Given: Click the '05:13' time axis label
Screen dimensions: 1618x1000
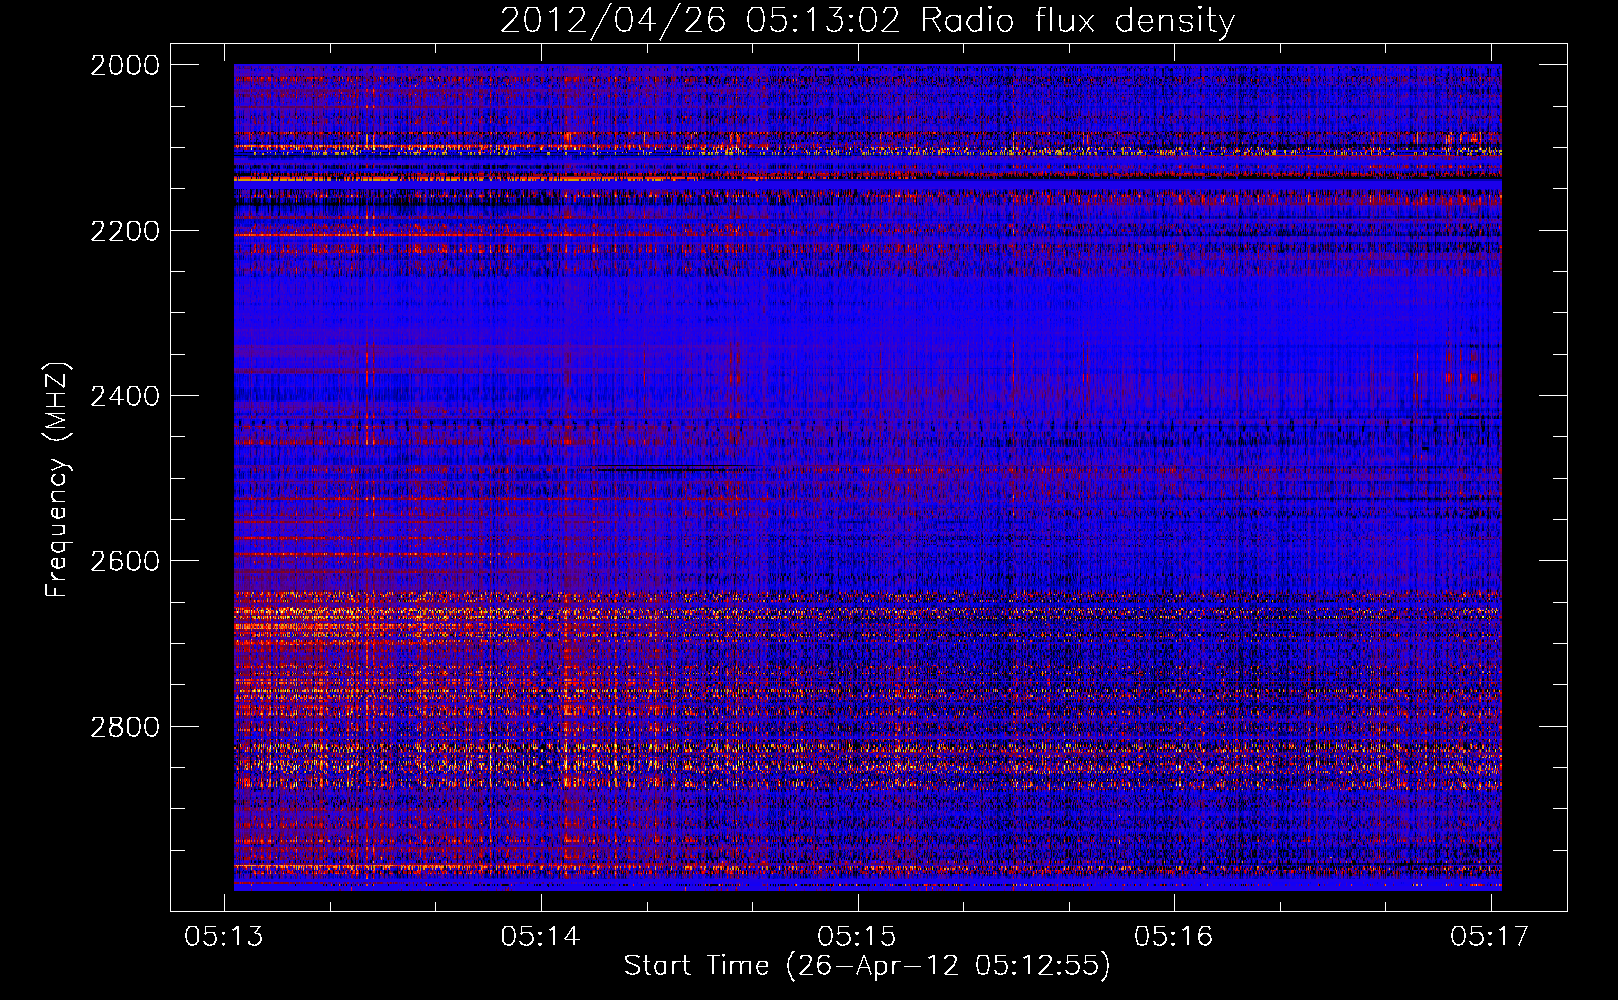Looking at the screenshot, I should 225,936.
